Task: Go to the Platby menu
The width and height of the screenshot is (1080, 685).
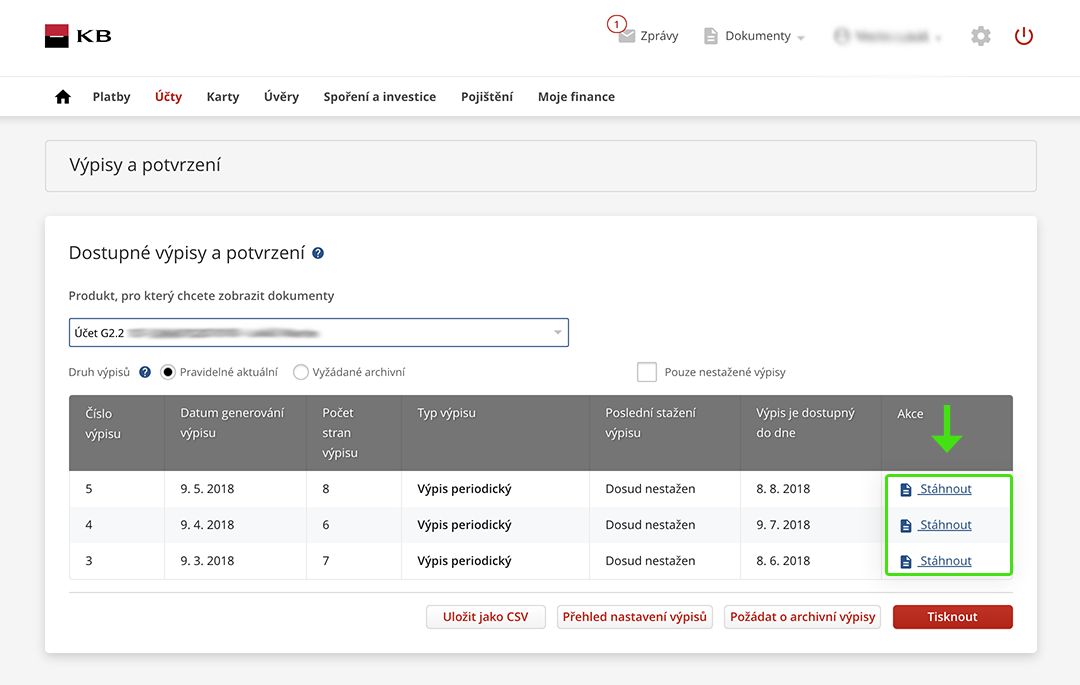Action: (111, 97)
